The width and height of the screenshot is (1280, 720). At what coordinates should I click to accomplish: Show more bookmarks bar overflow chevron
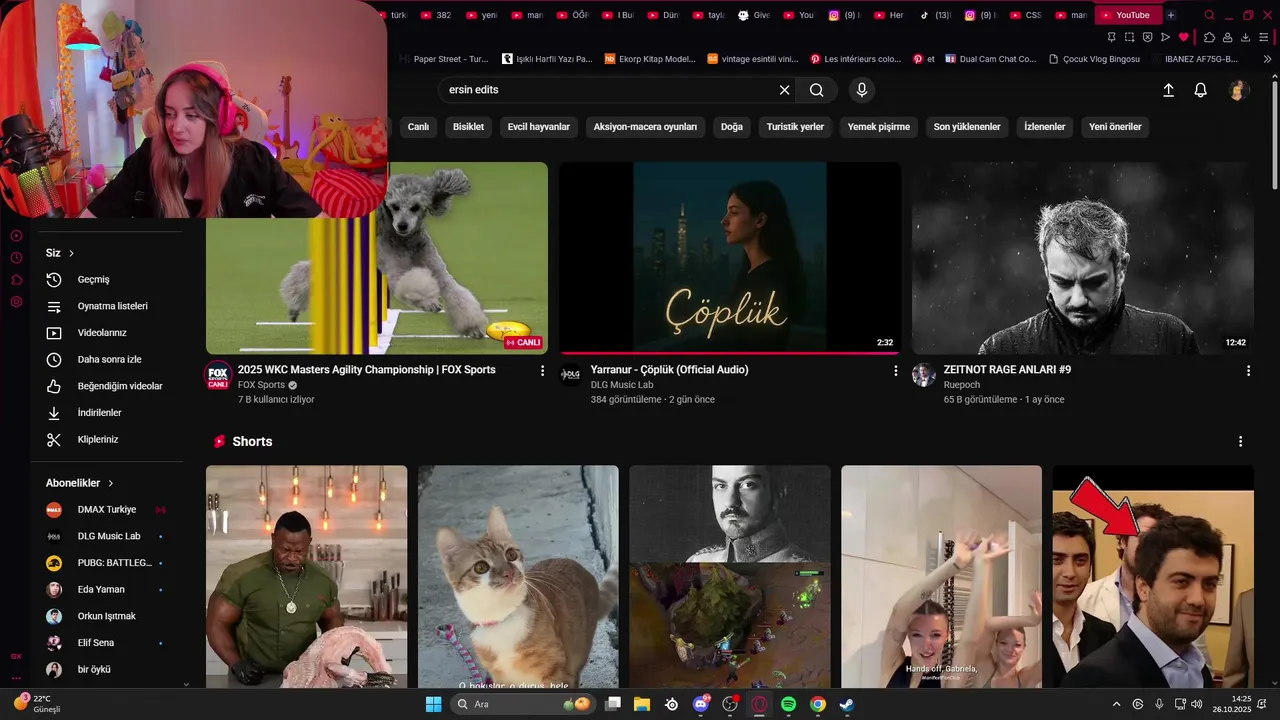[1268, 59]
